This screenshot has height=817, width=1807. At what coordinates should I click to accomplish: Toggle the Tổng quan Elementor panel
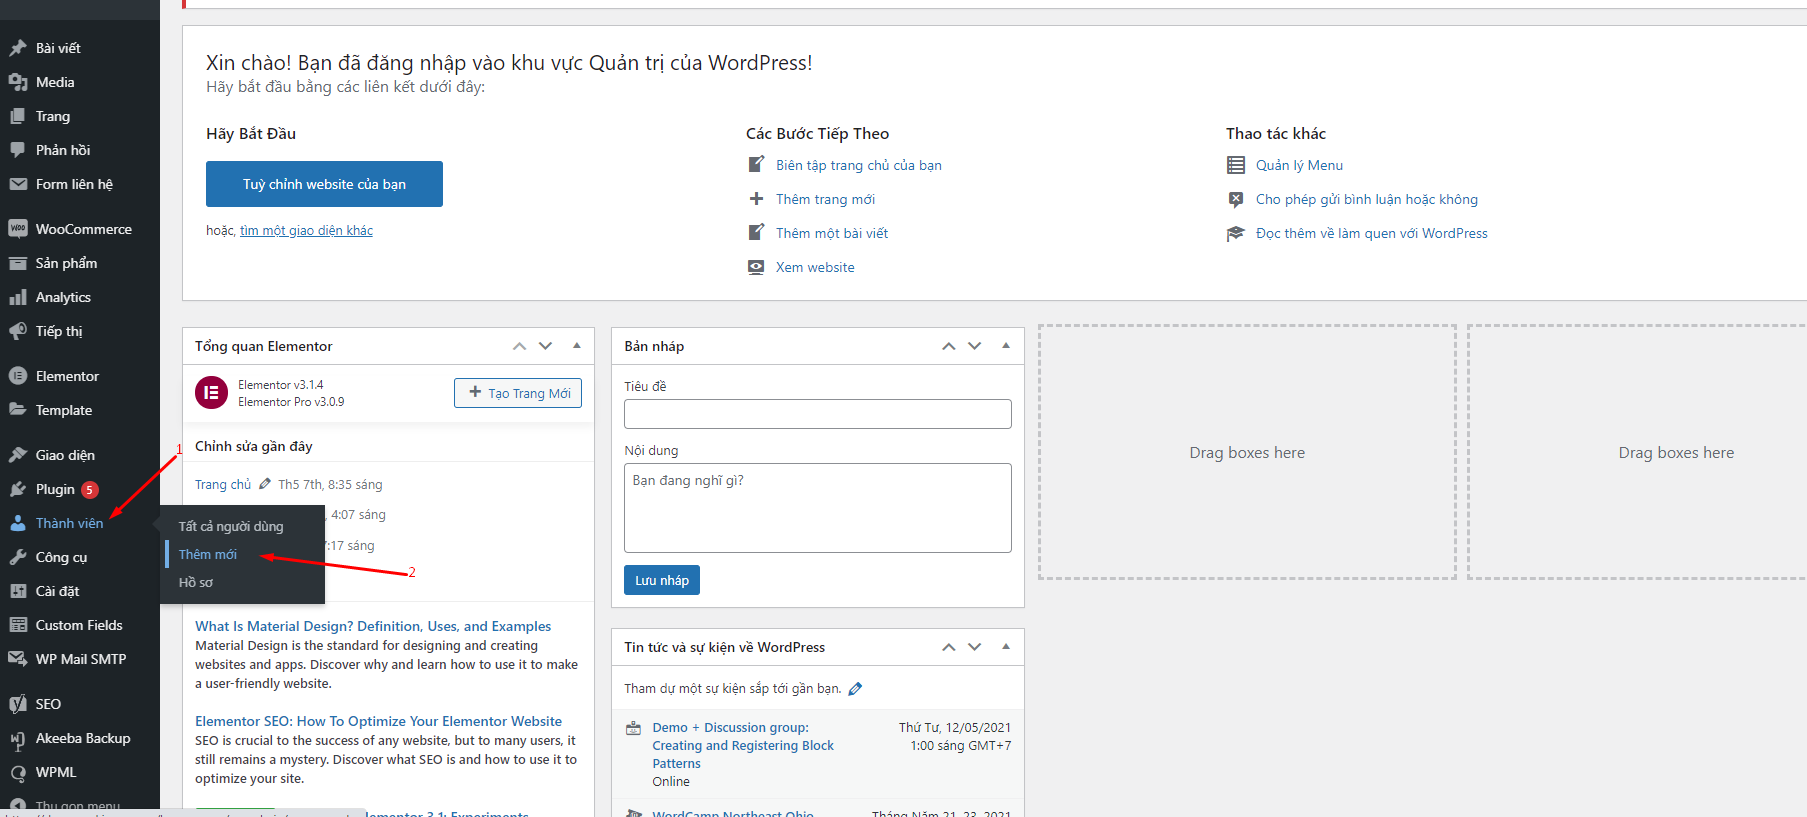tap(577, 346)
